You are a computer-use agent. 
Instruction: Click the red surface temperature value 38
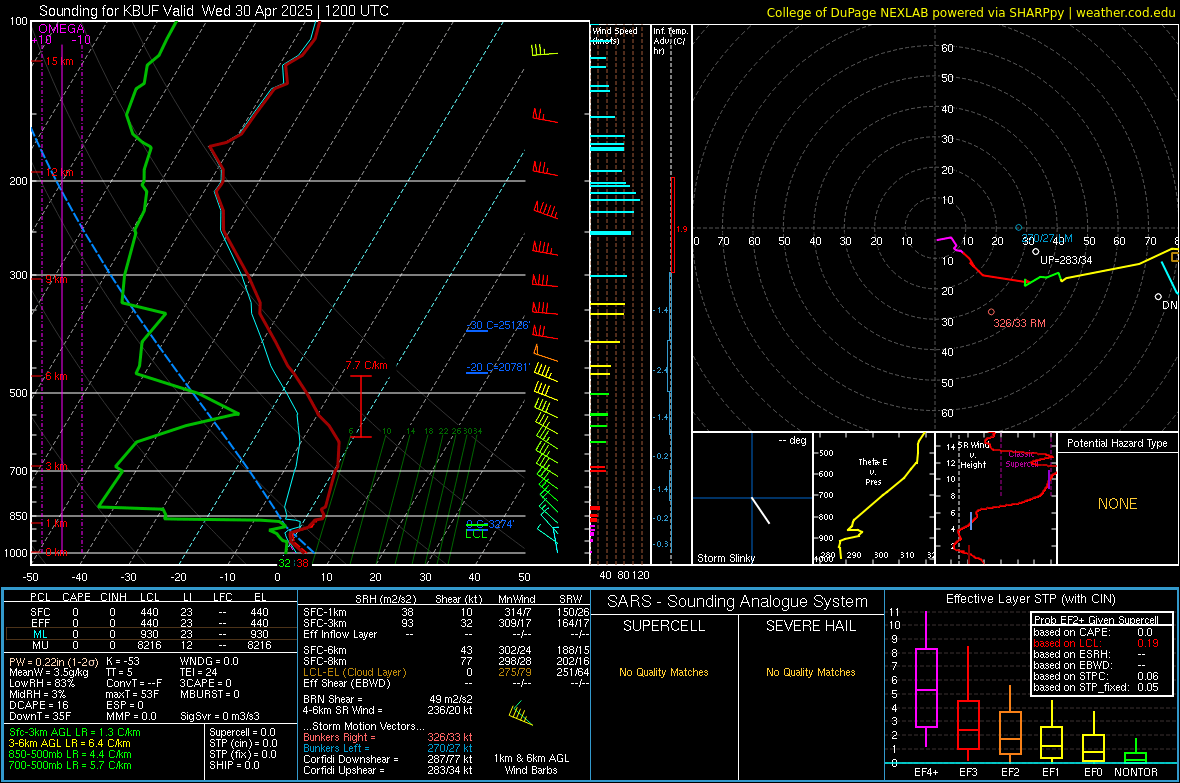(x=302, y=563)
